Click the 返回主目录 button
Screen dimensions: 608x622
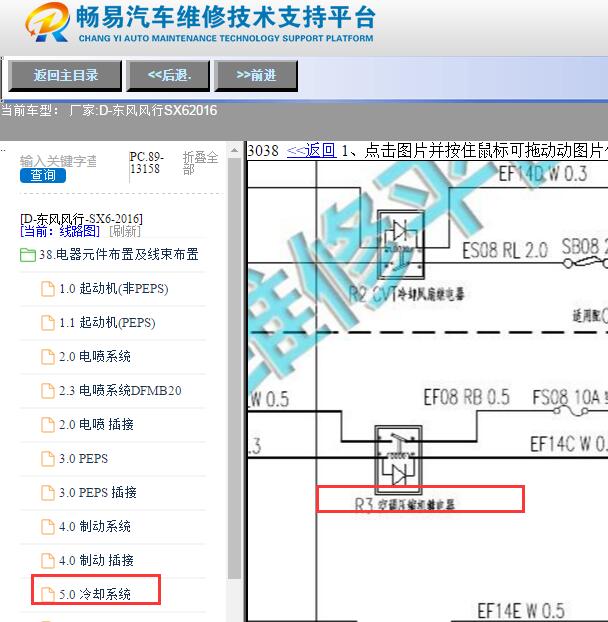pyautogui.click(x=65, y=76)
